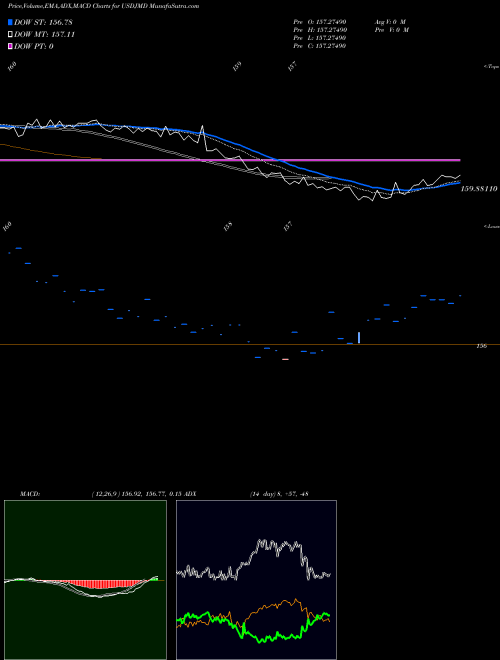This screenshot has width=500, height=660.
Task: Click the '<Tops' axis marker
Action: pos(491,67)
